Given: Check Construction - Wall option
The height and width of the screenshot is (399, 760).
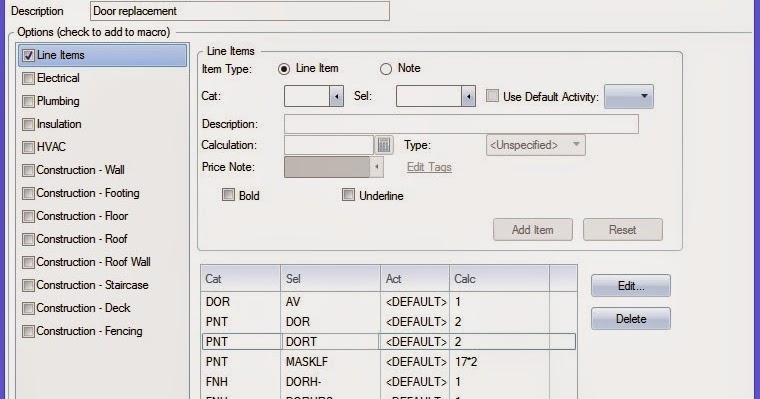Looking at the screenshot, I should 28,170.
